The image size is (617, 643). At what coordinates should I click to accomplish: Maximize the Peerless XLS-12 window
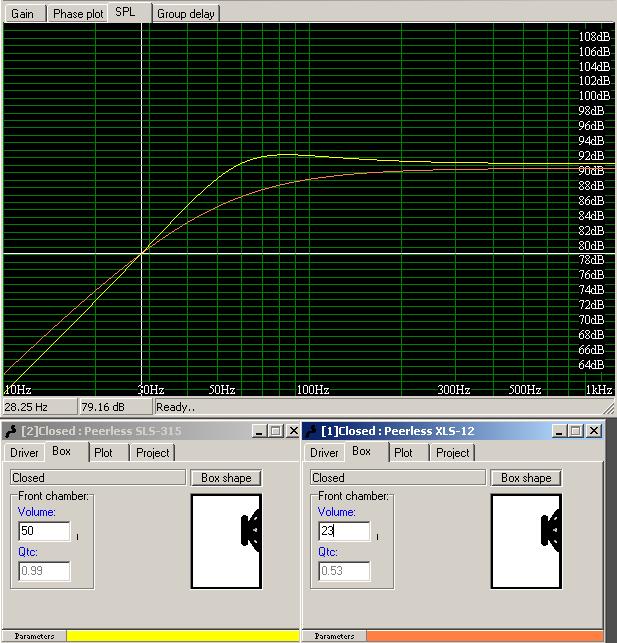pos(576,431)
